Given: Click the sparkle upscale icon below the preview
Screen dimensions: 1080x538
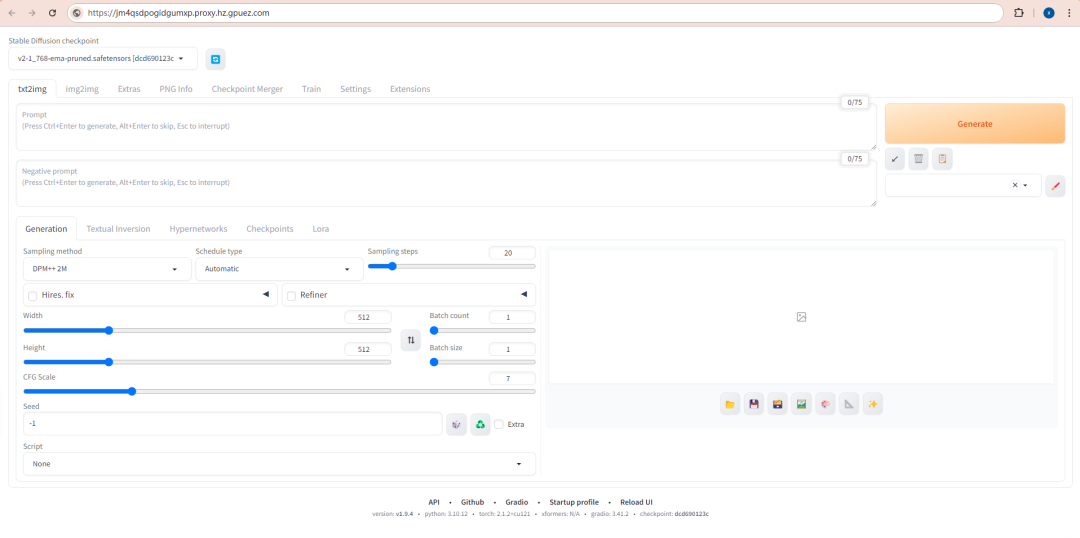Looking at the screenshot, I should 873,404.
